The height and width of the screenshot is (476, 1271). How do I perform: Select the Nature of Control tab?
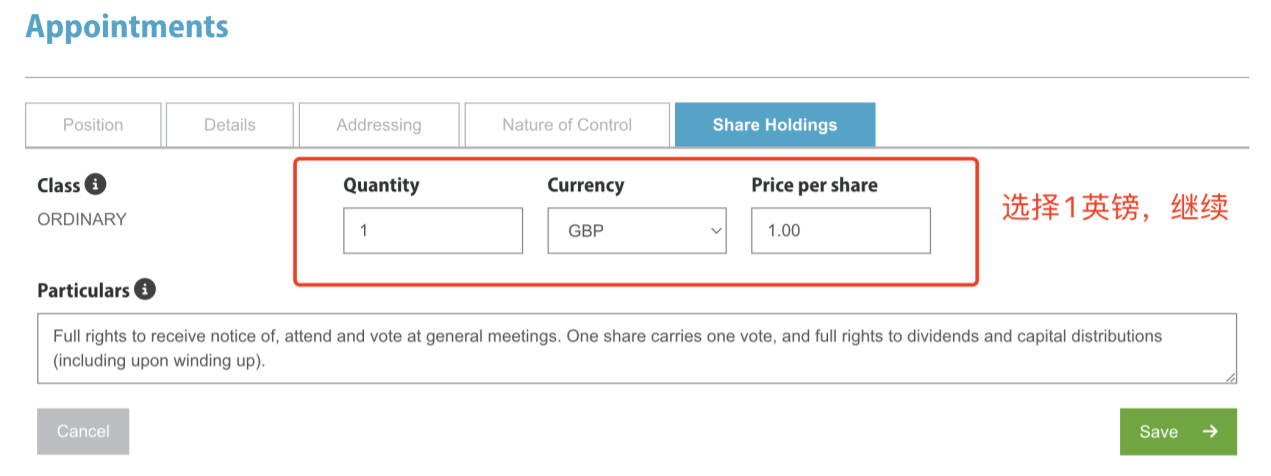[567, 125]
